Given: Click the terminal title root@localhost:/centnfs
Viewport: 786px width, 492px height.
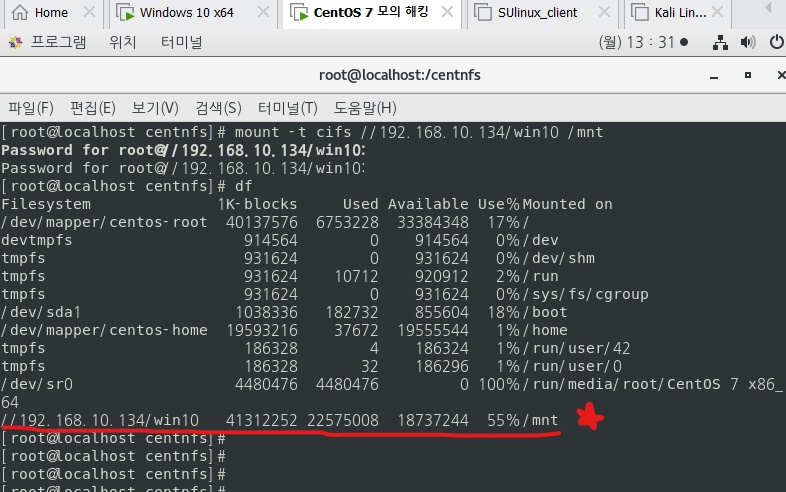Looking at the screenshot, I should click(x=400, y=75).
